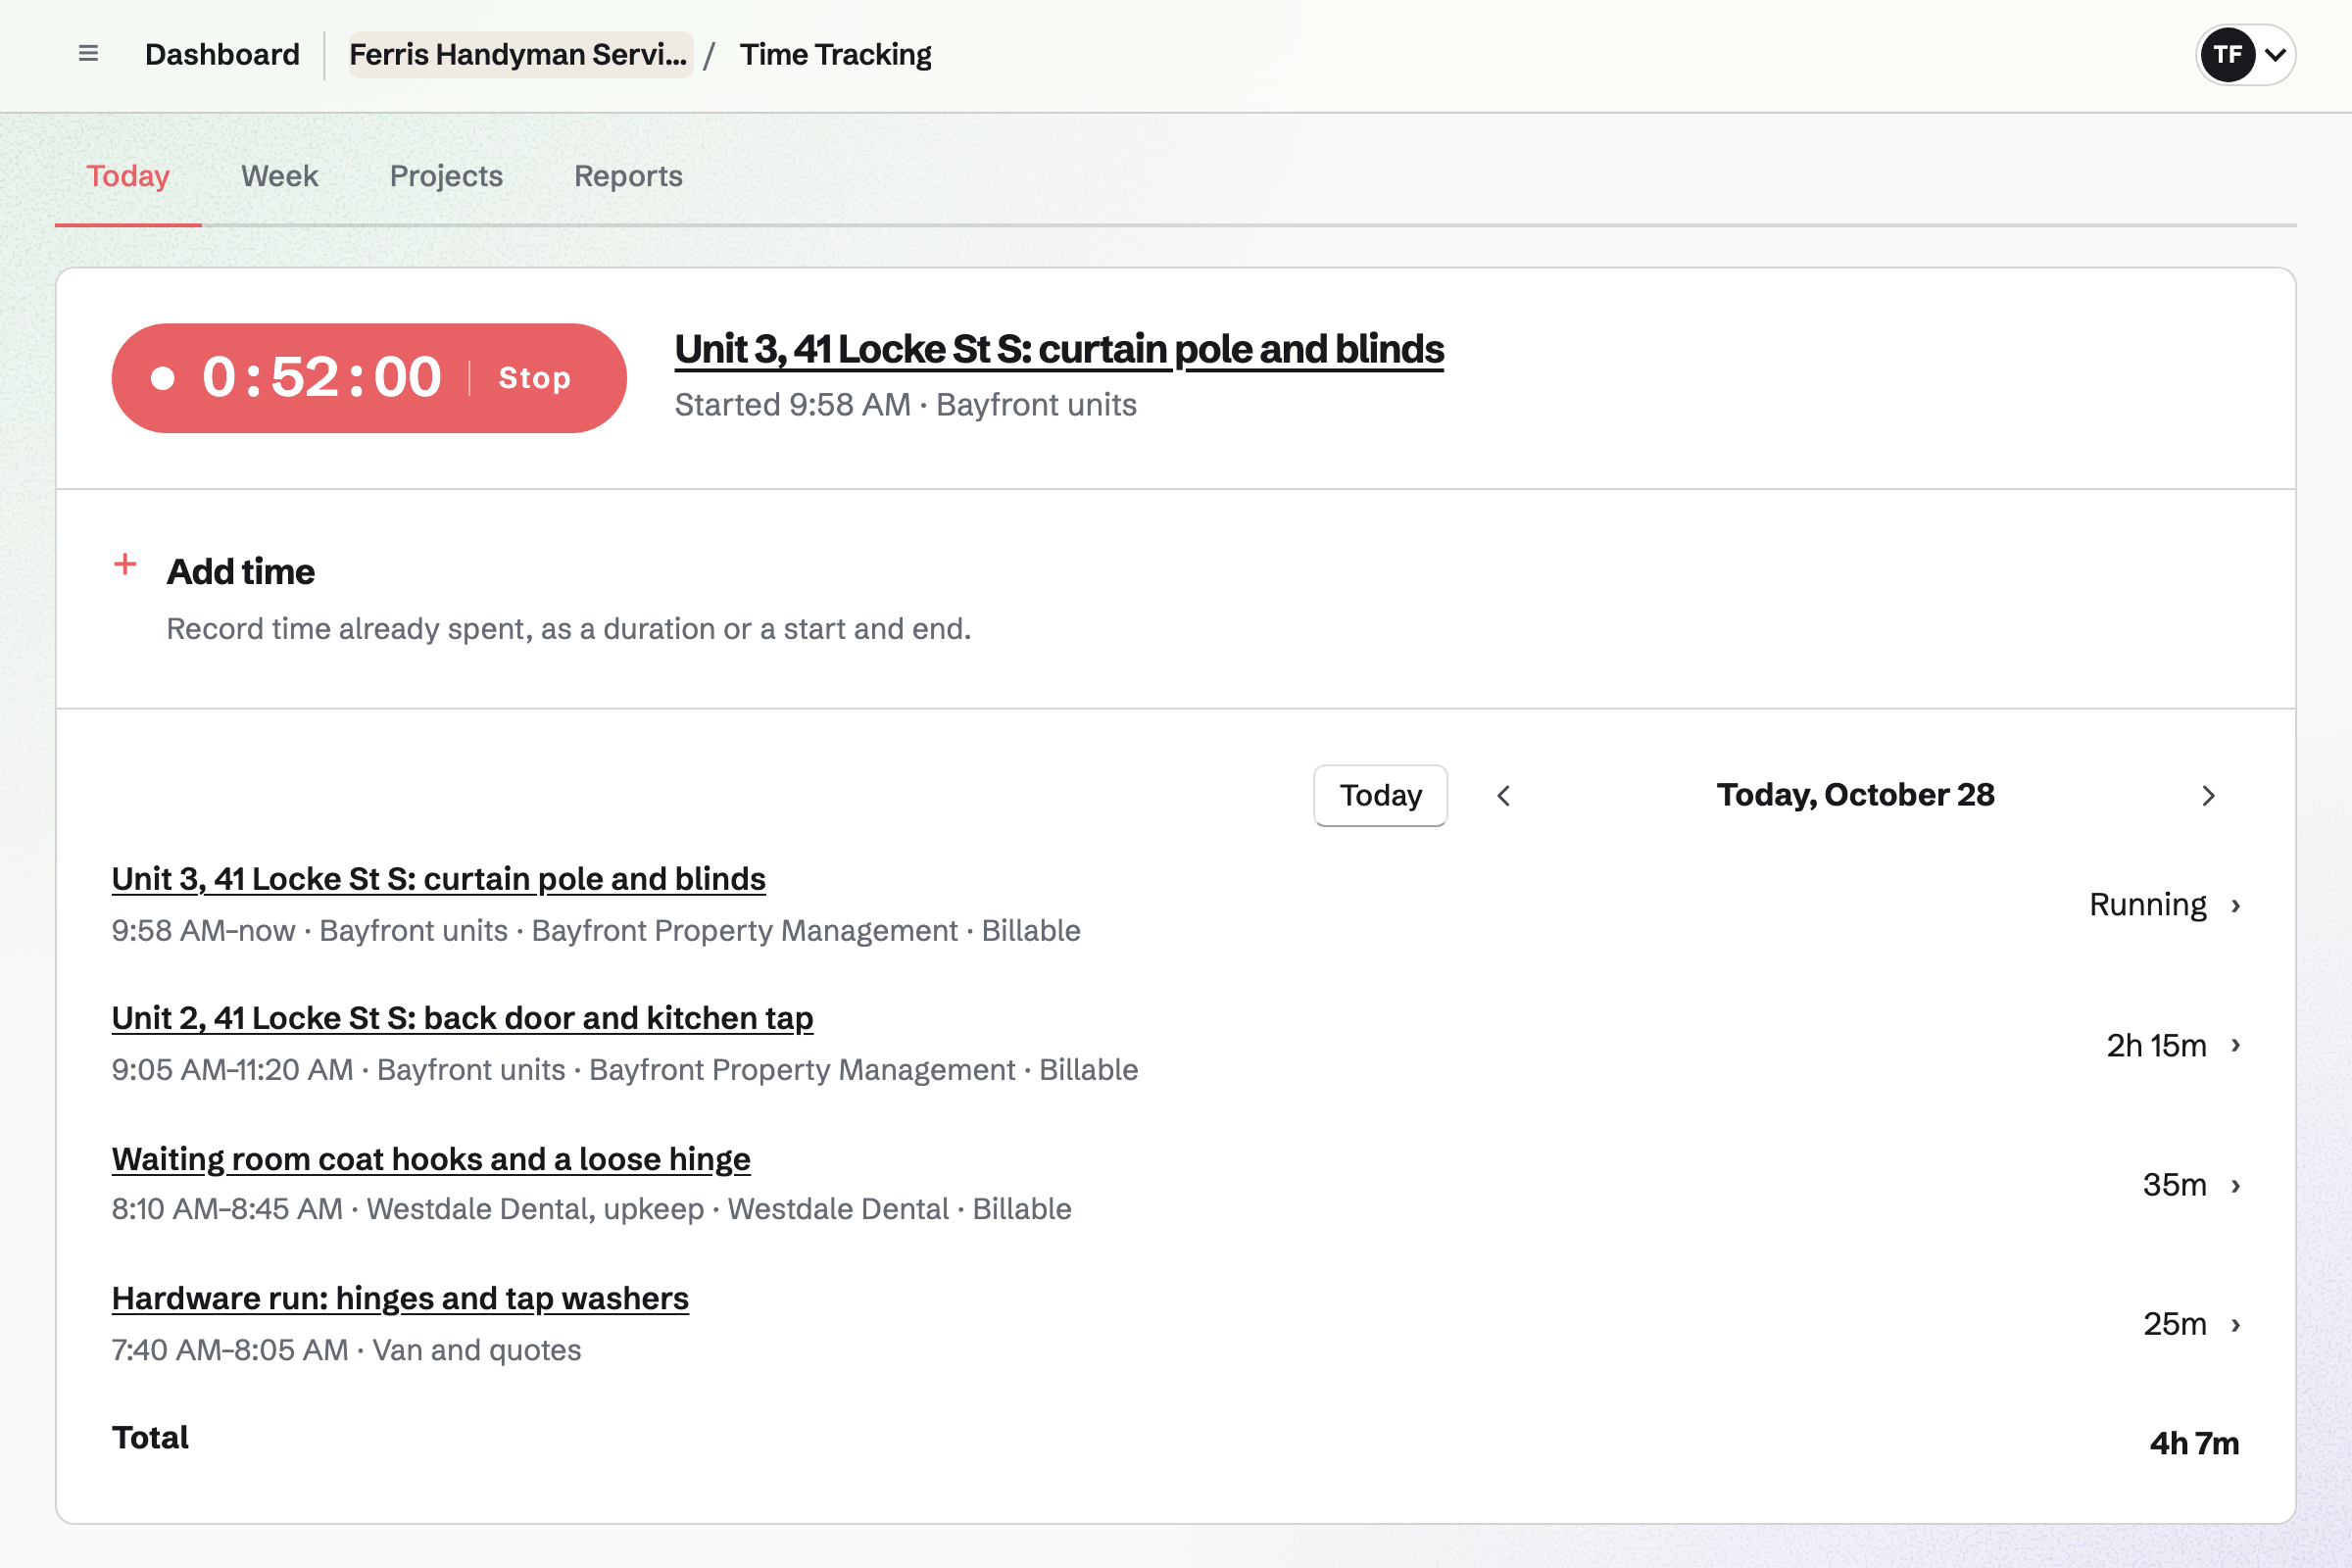Click the '35m' duration value
Image resolution: width=2352 pixels, height=1568 pixels.
[2174, 1185]
